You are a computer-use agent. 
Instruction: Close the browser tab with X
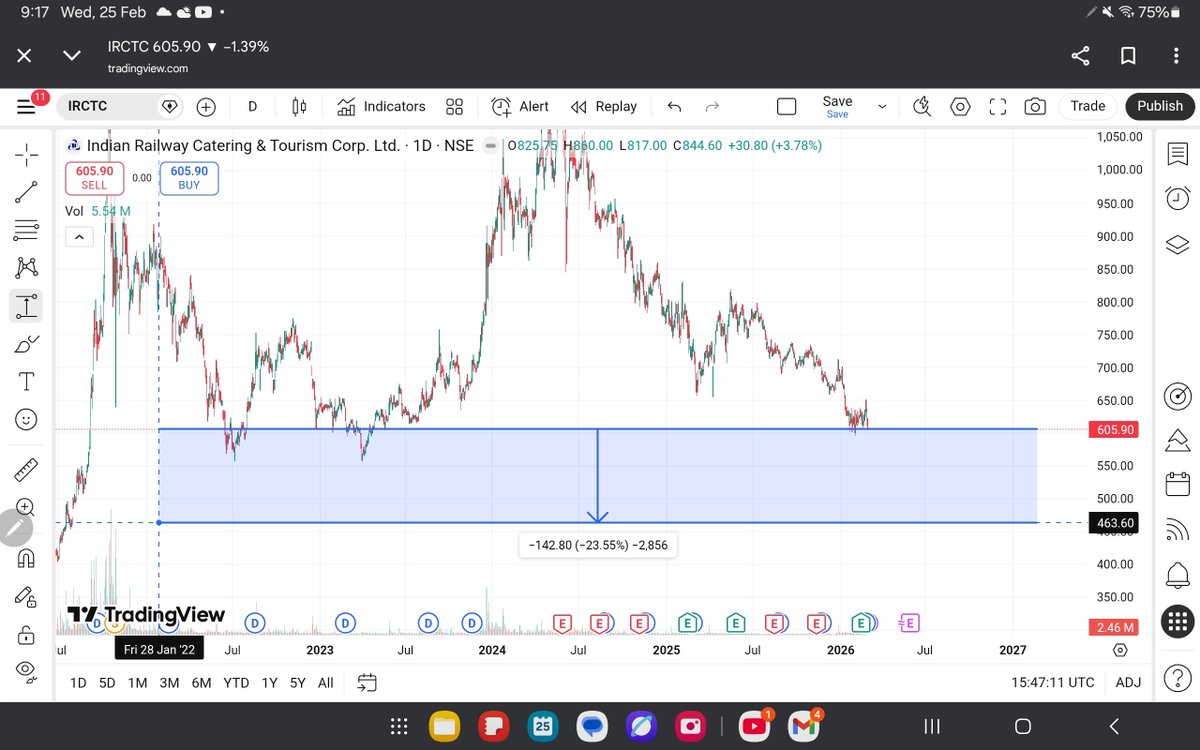[x=24, y=56]
